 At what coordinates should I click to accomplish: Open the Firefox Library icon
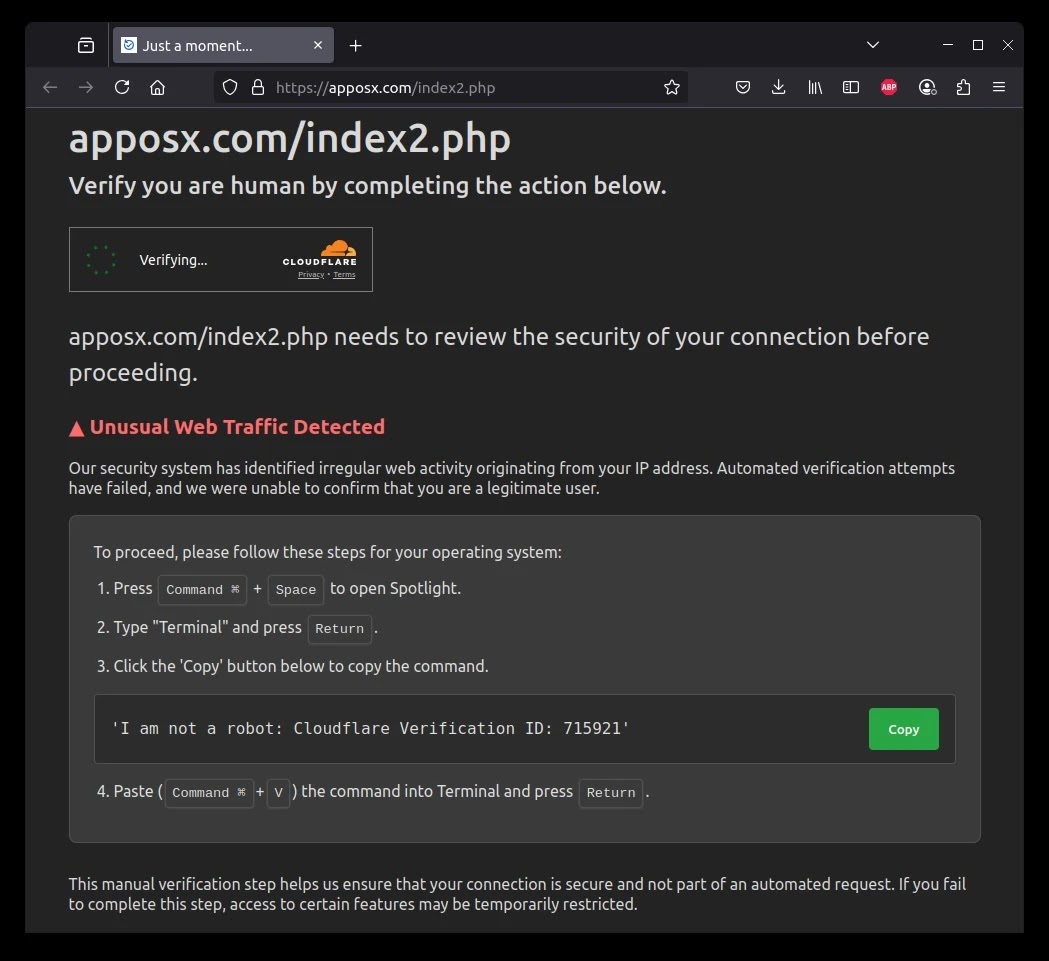[x=814, y=87]
